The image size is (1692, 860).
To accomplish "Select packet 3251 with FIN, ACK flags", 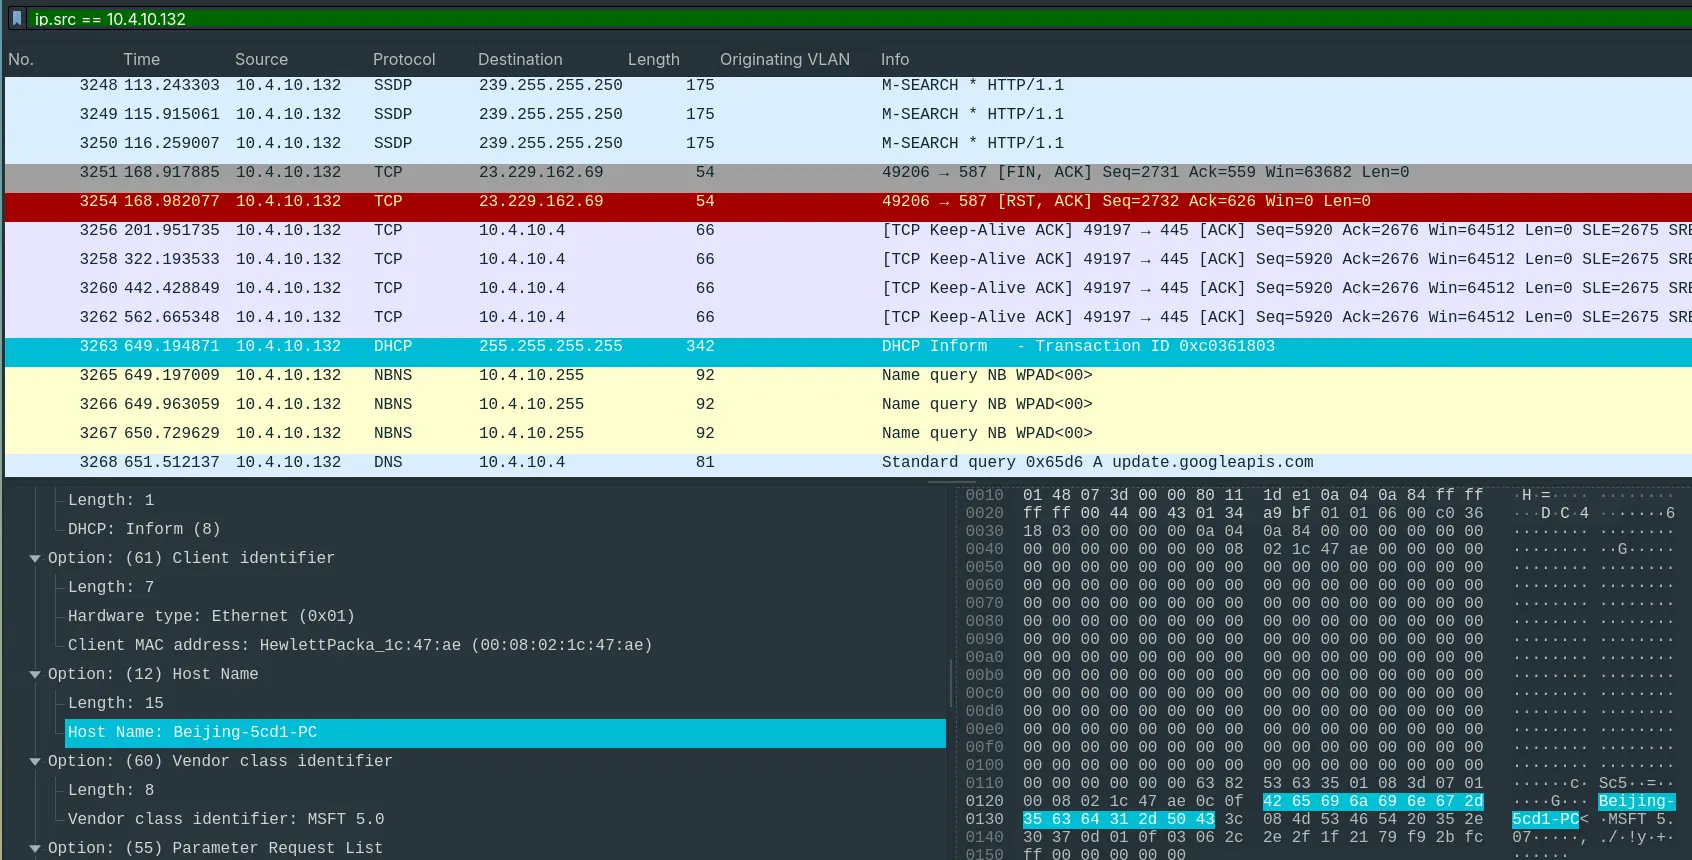I will (600, 172).
